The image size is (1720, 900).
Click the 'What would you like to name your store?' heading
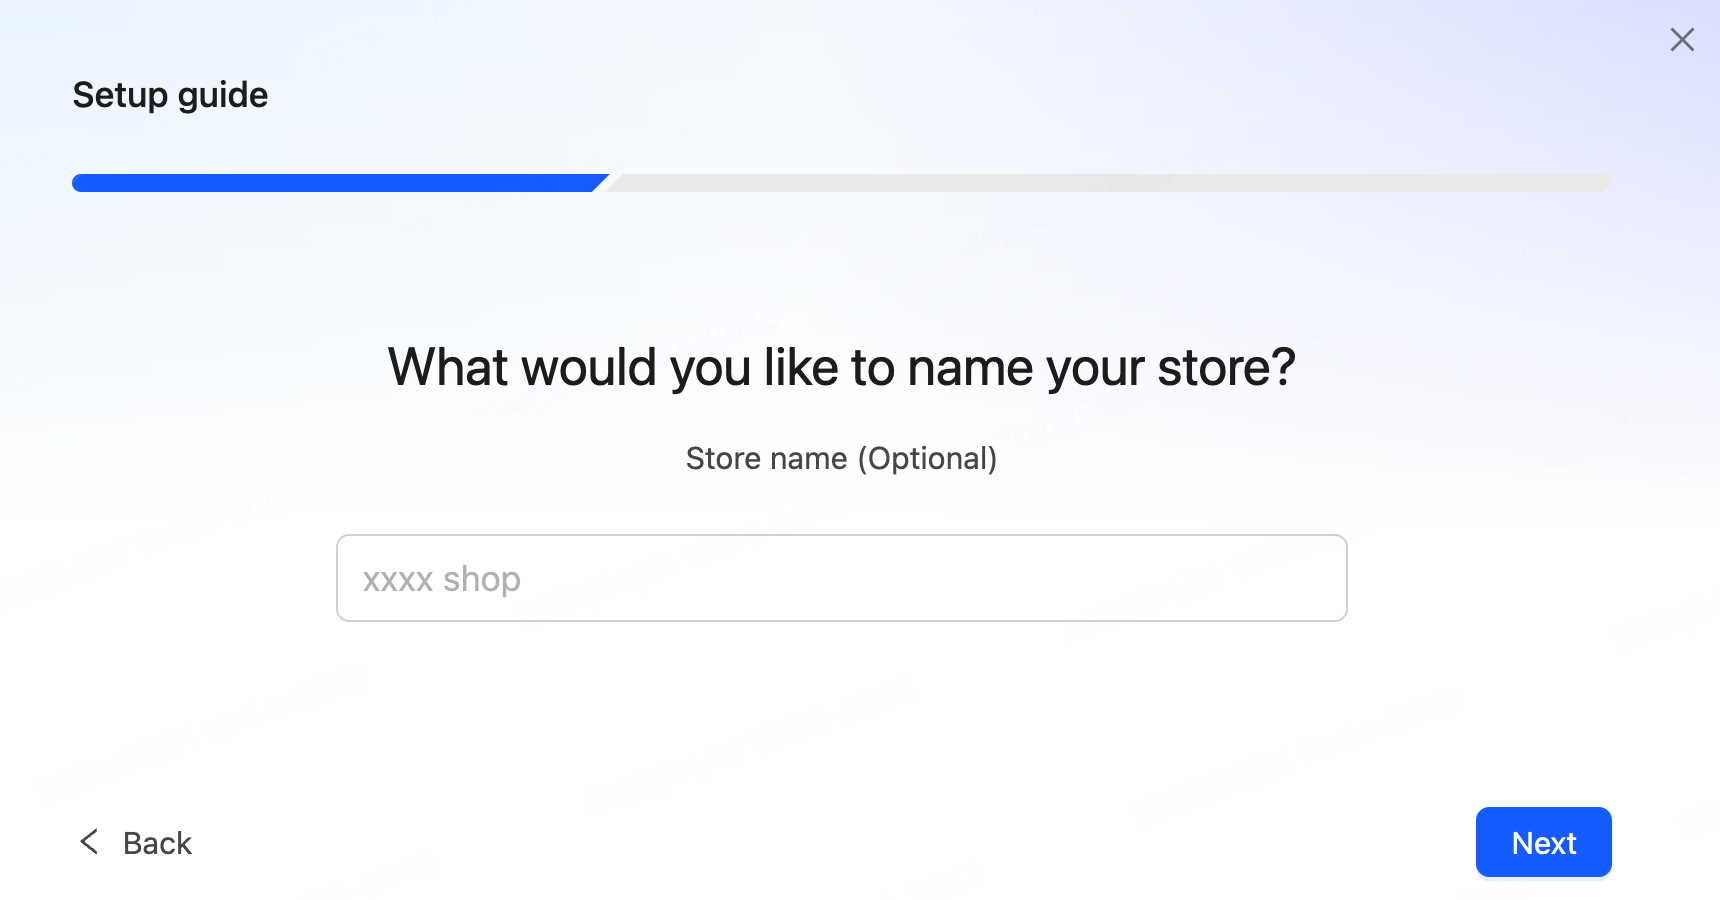[841, 367]
